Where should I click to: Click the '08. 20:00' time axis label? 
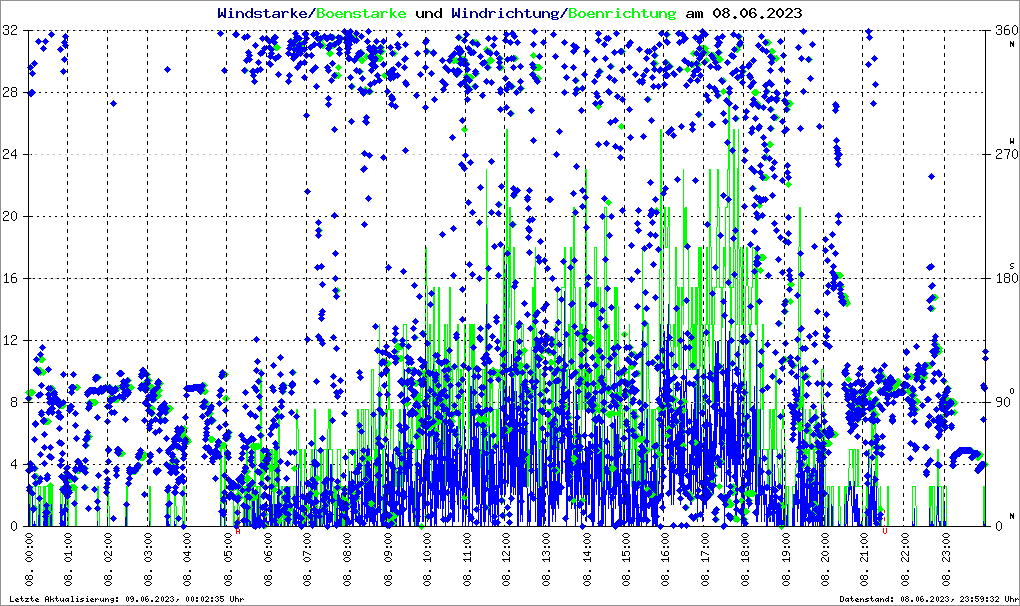[825, 560]
